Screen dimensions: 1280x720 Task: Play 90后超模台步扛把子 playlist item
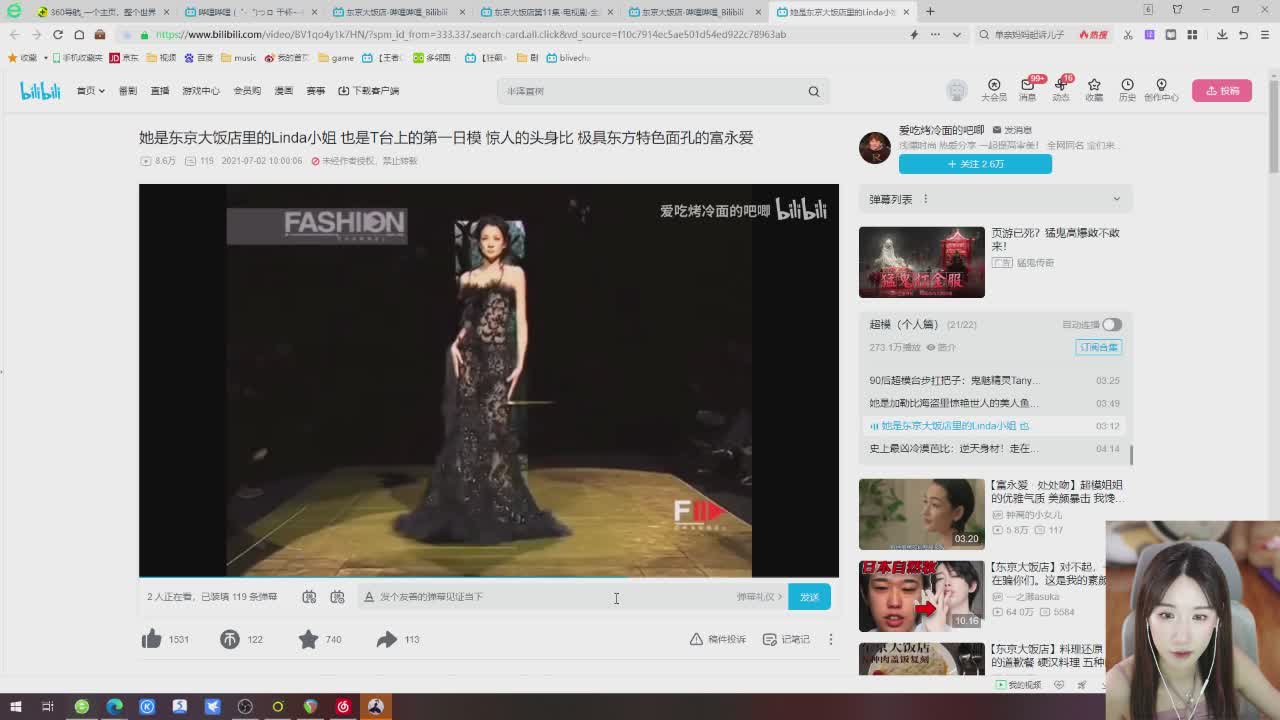994,380
